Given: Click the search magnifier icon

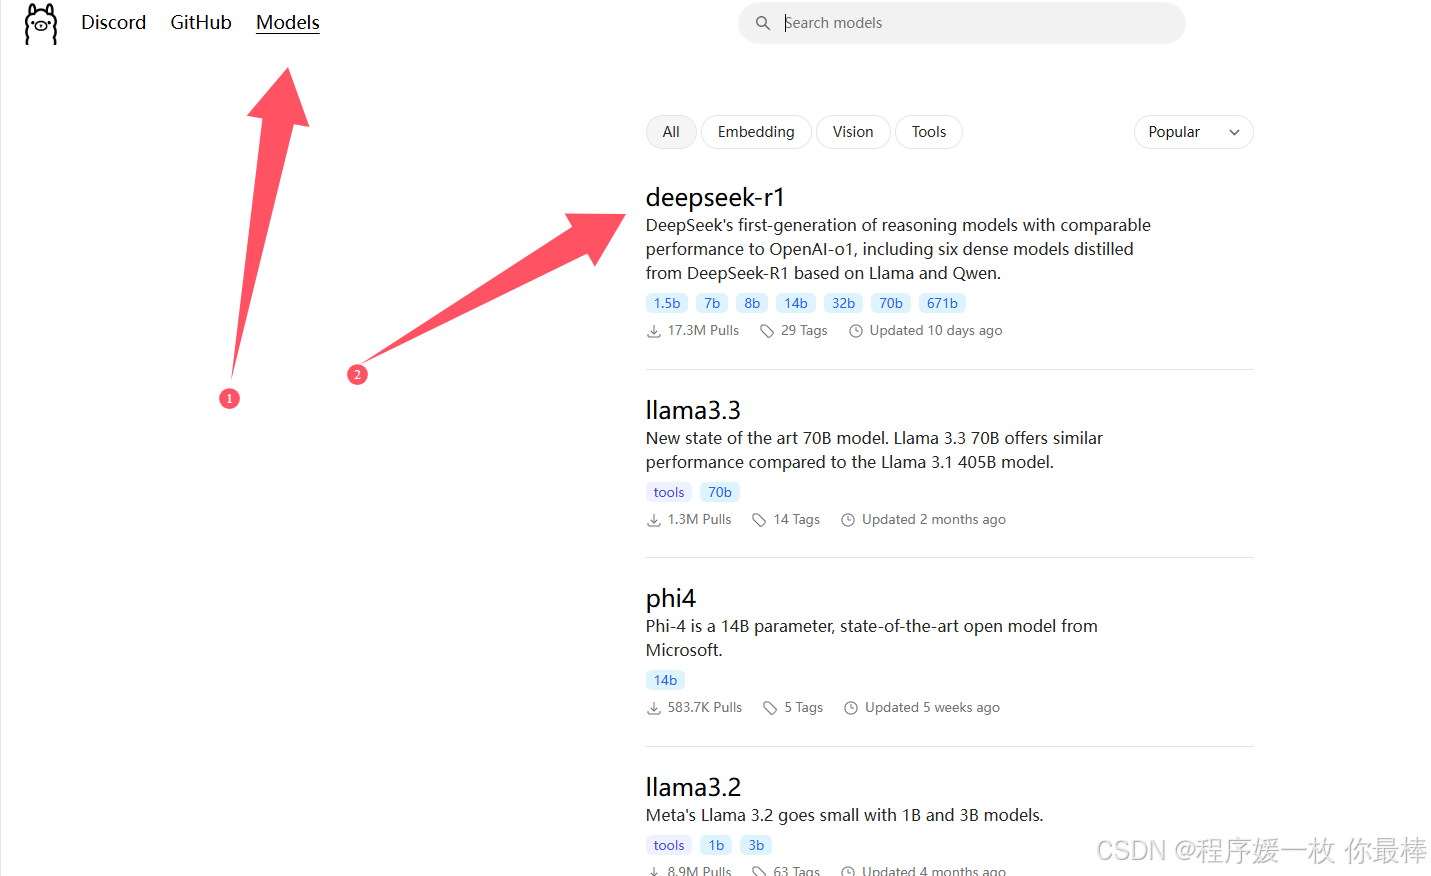Looking at the screenshot, I should click(x=763, y=23).
